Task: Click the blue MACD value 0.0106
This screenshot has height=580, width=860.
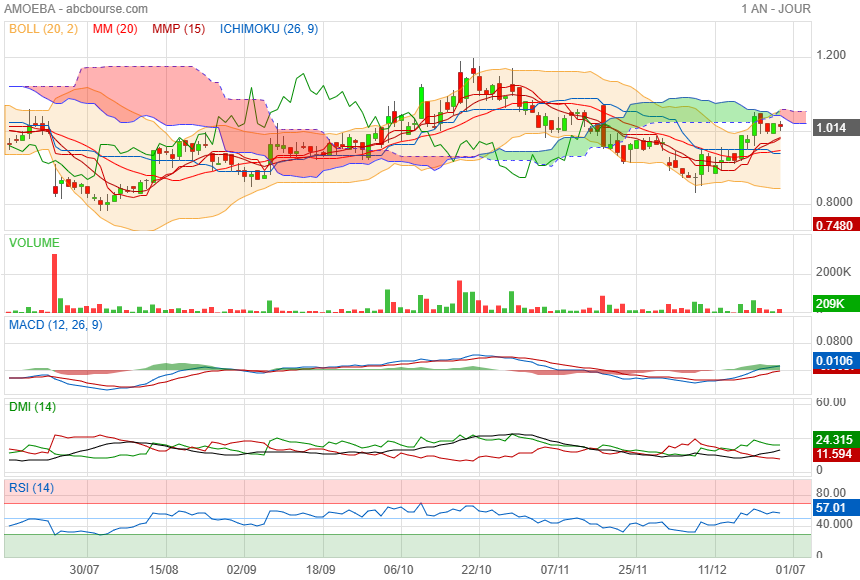Action: [x=834, y=361]
